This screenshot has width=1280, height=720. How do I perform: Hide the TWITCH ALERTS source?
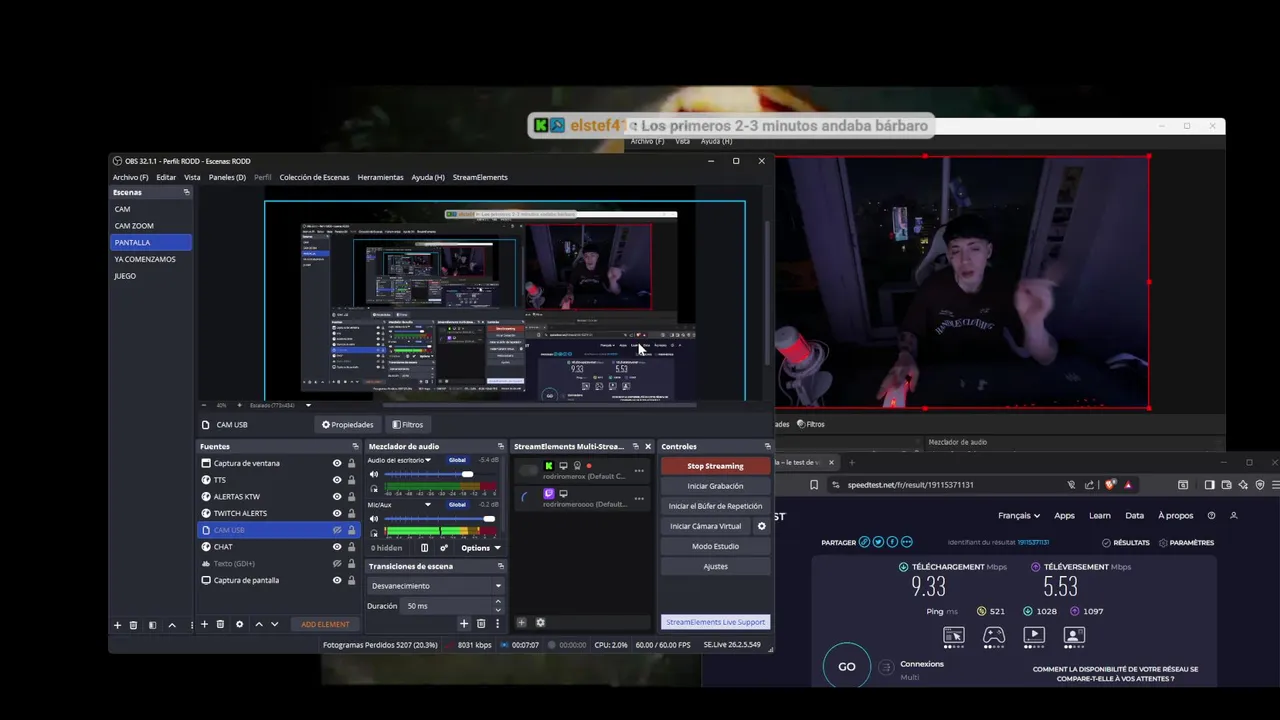click(337, 513)
